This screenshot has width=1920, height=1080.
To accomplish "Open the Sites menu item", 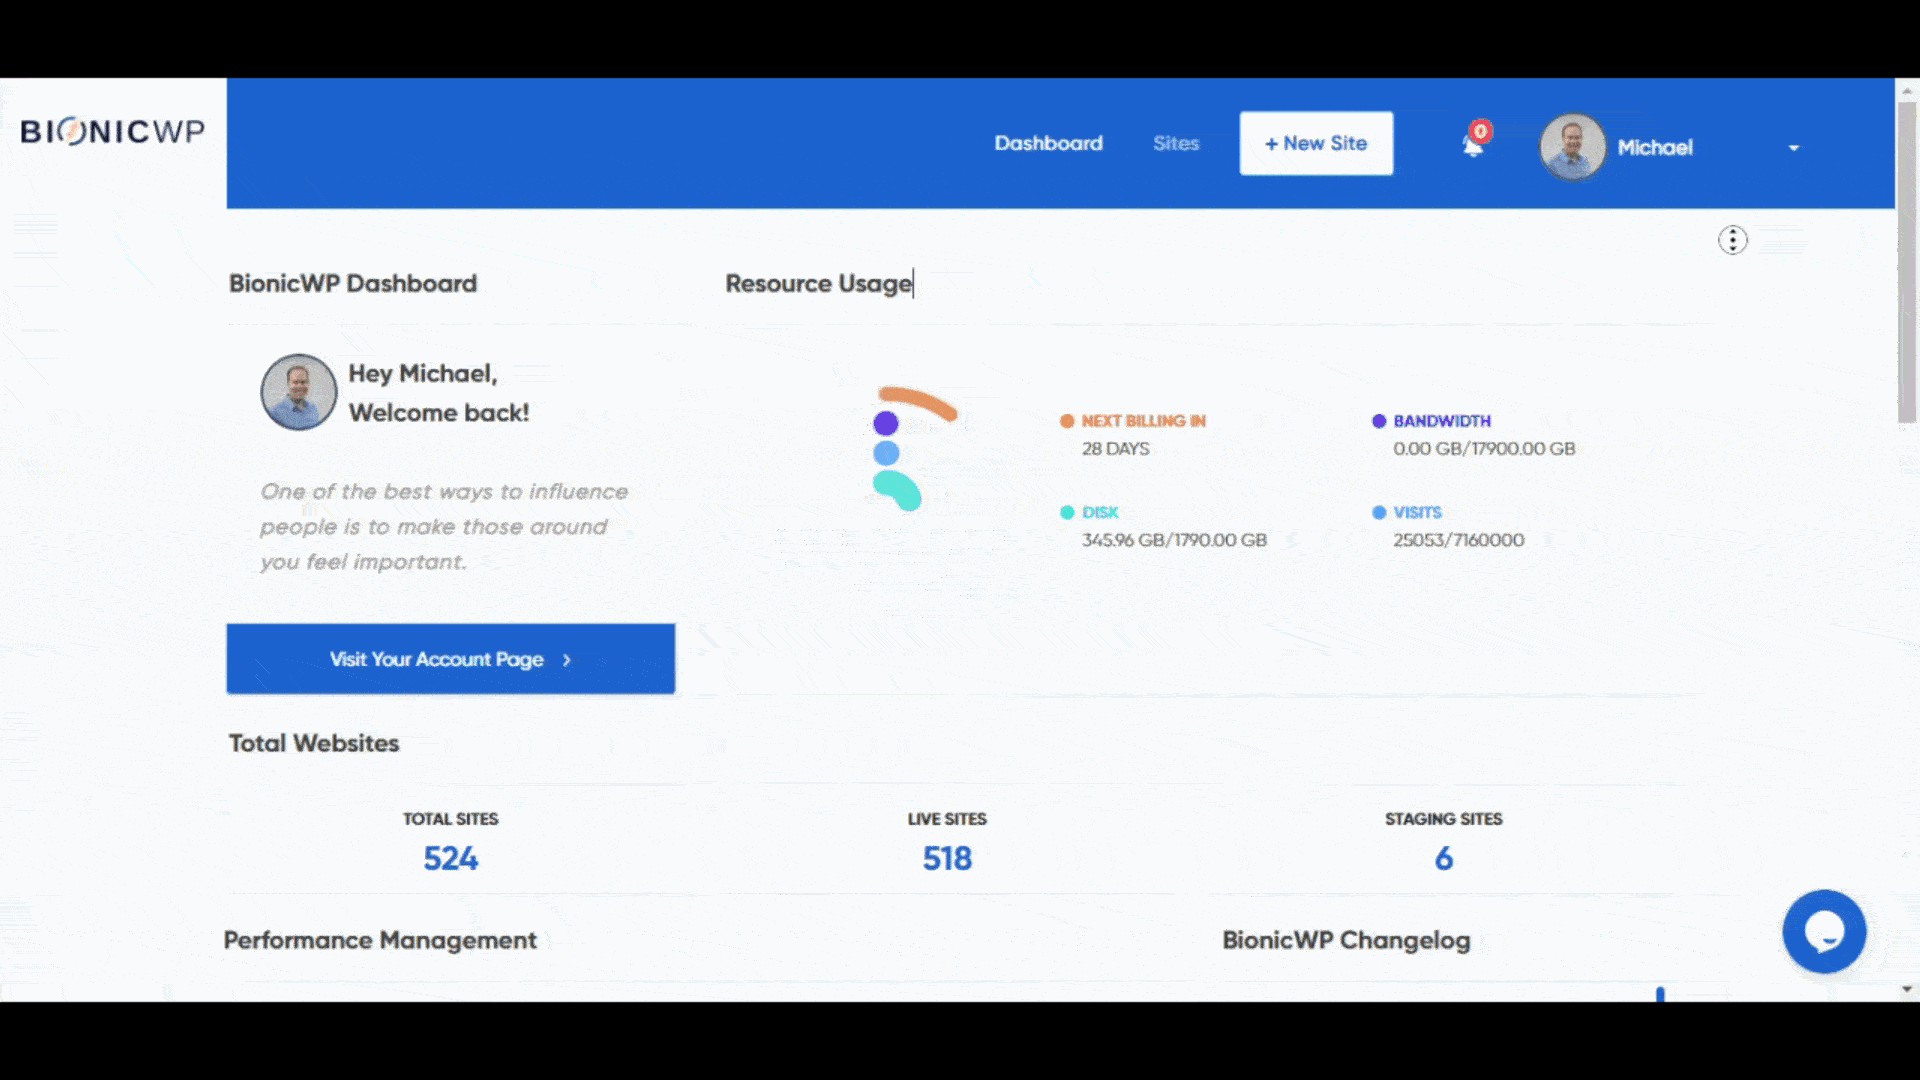I will click(1176, 143).
